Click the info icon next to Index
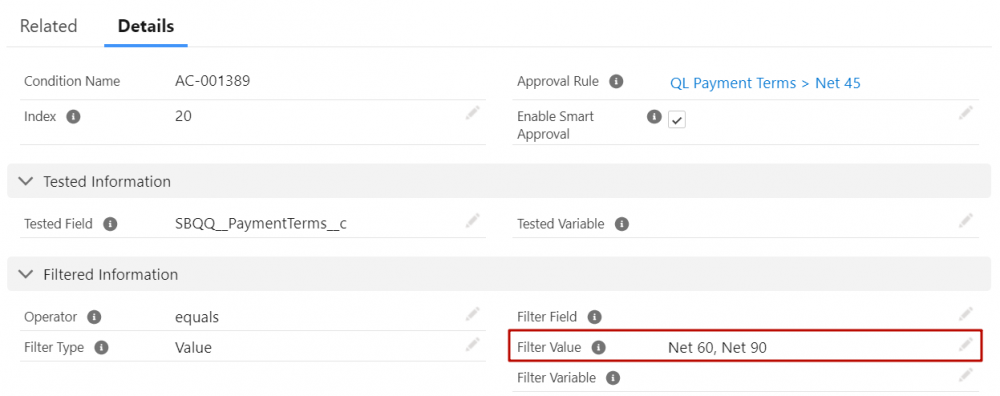 [73, 117]
